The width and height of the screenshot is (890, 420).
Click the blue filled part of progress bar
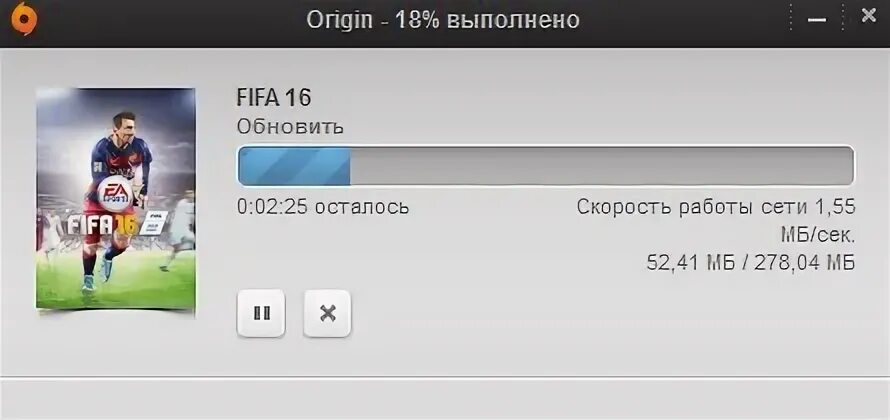coord(294,166)
